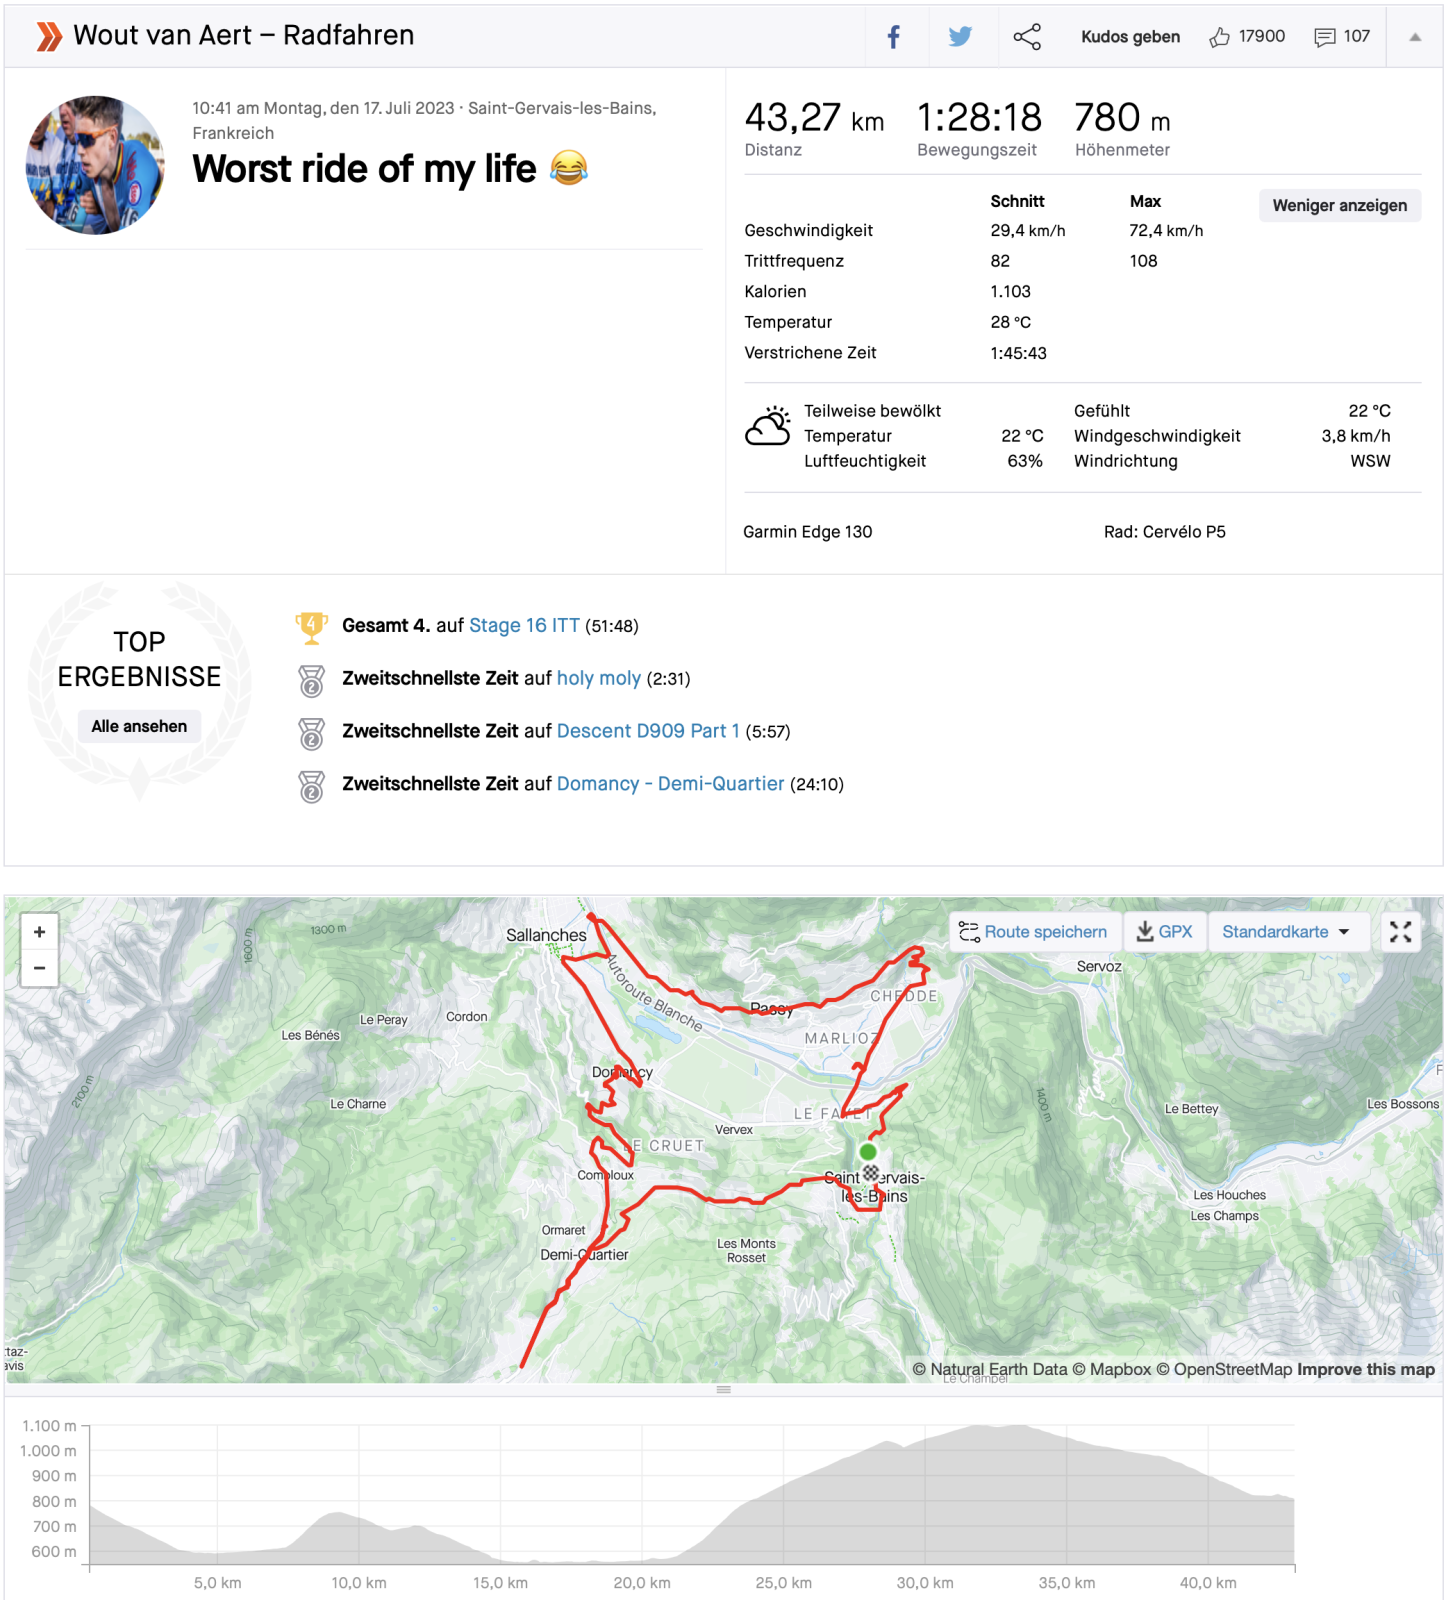
Task: Zoom in on the map
Action: click(x=39, y=932)
